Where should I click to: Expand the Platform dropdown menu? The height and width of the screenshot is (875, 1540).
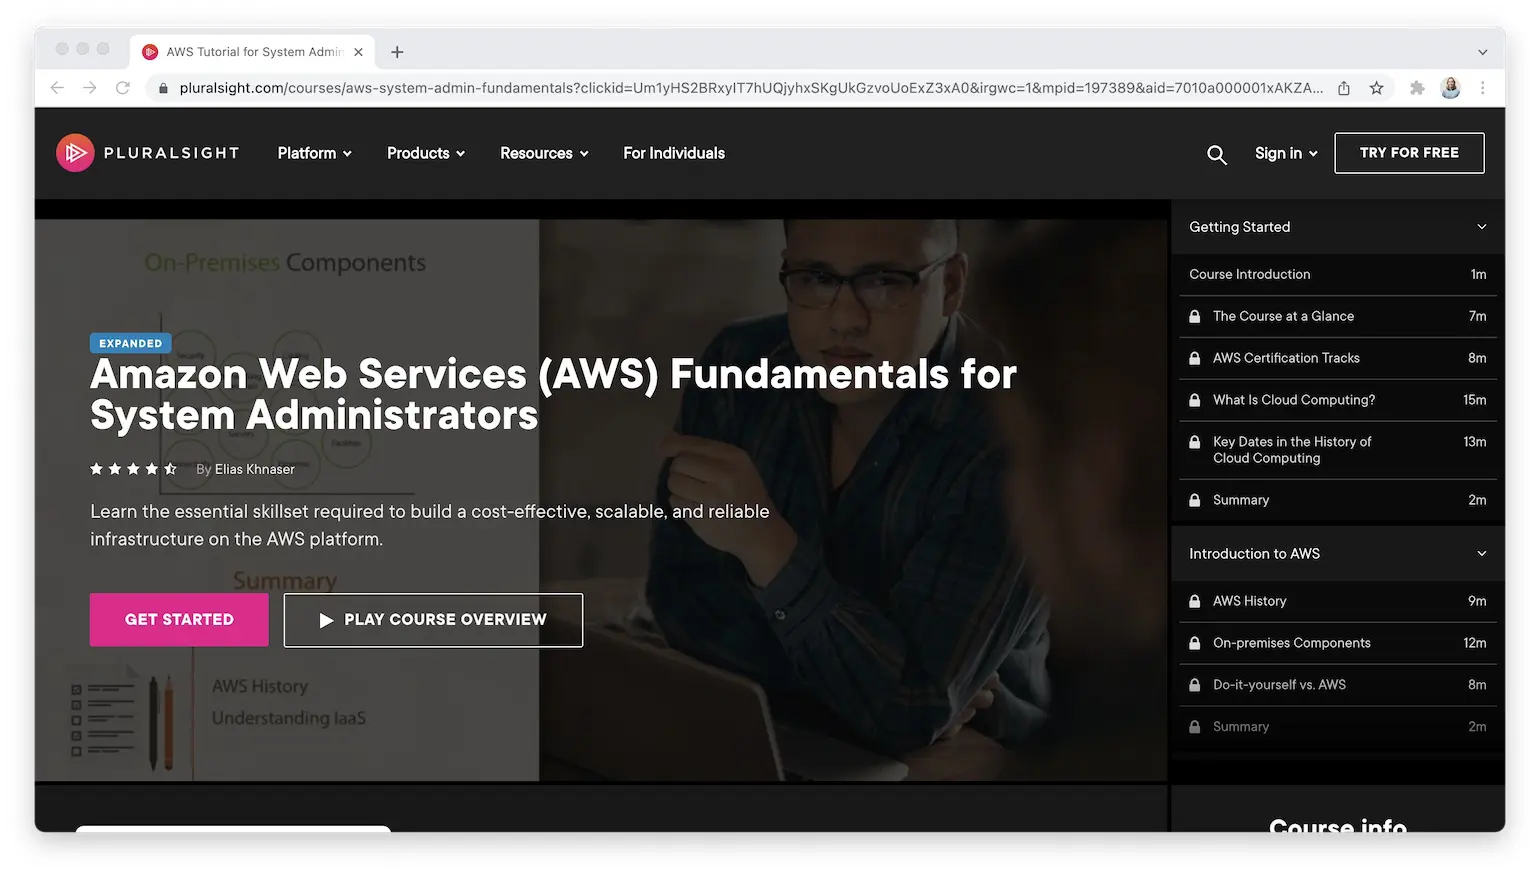(314, 153)
